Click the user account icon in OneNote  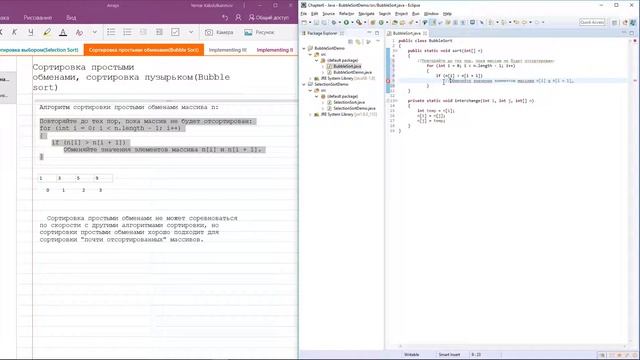click(238, 18)
